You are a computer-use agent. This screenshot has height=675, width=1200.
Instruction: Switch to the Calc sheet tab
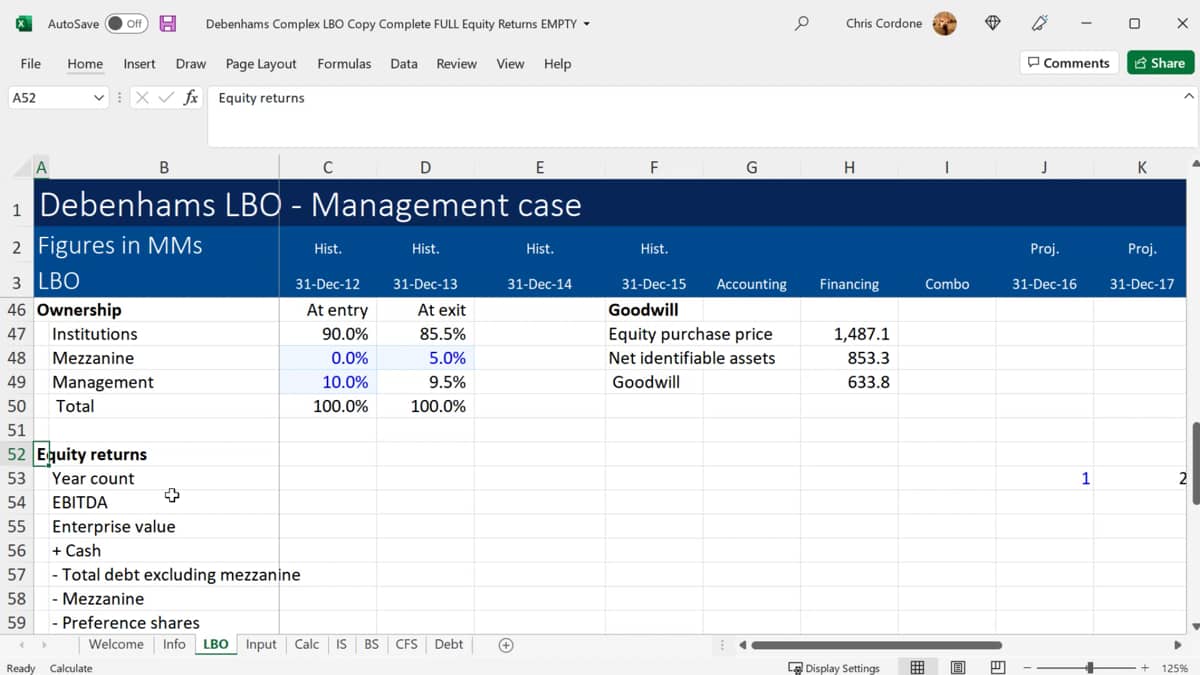point(307,644)
